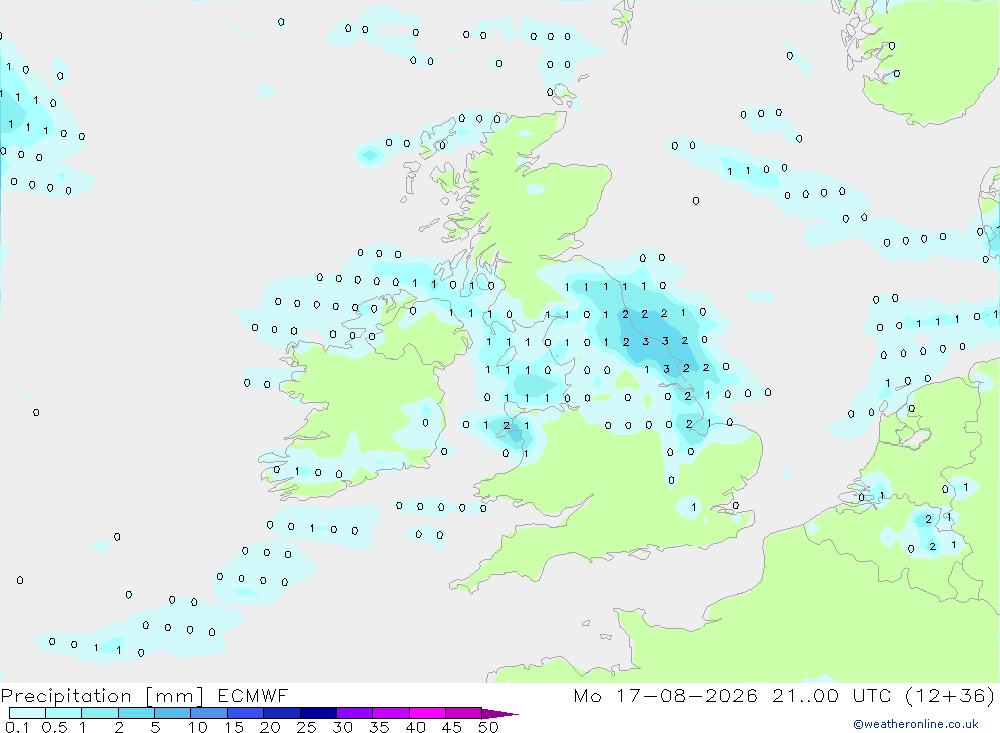This screenshot has width=1000, height=733.
Task: Click the legend label '0.5'
Action: (54, 727)
